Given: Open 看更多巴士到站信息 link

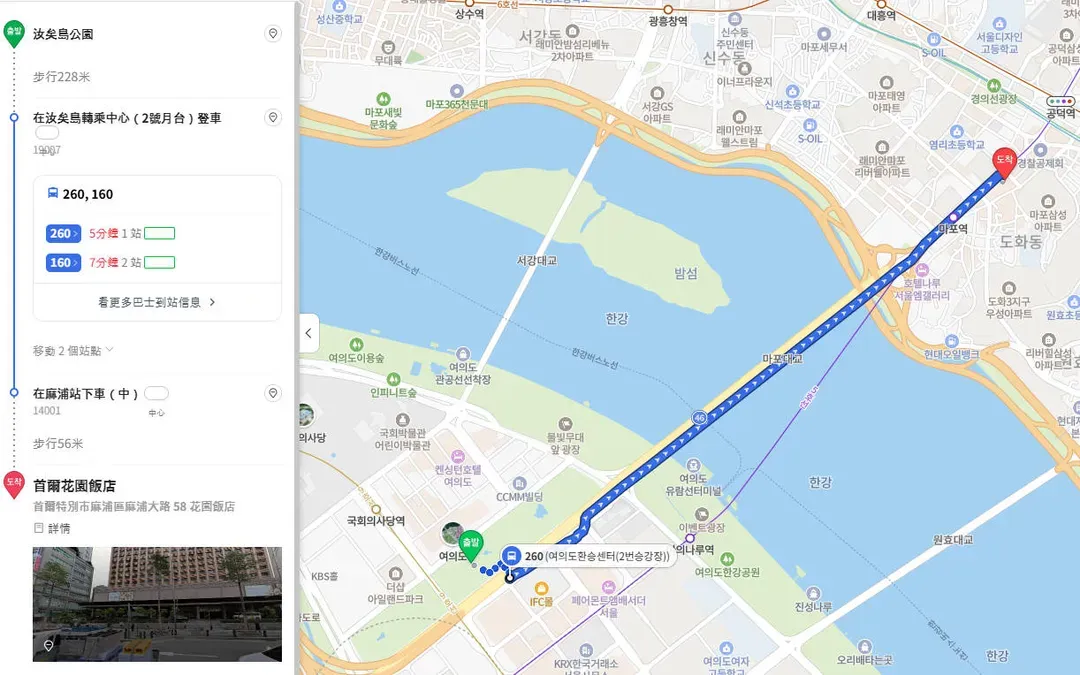Looking at the screenshot, I should 157,302.
